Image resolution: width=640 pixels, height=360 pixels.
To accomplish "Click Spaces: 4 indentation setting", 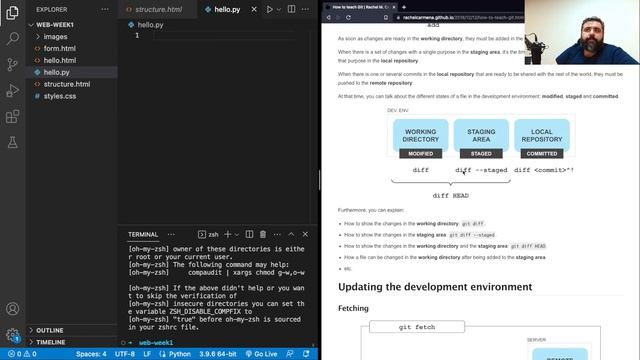I will pyautogui.click(x=91, y=354).
